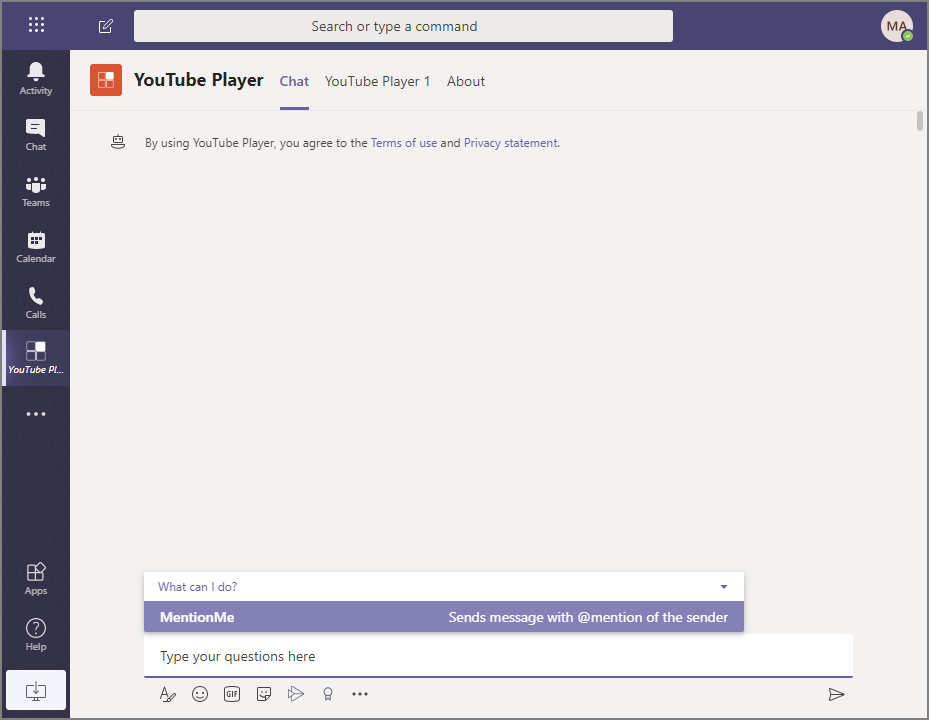Open the Praise badge icon
Screen dimensions: 929x720
(x=328, y=694)
